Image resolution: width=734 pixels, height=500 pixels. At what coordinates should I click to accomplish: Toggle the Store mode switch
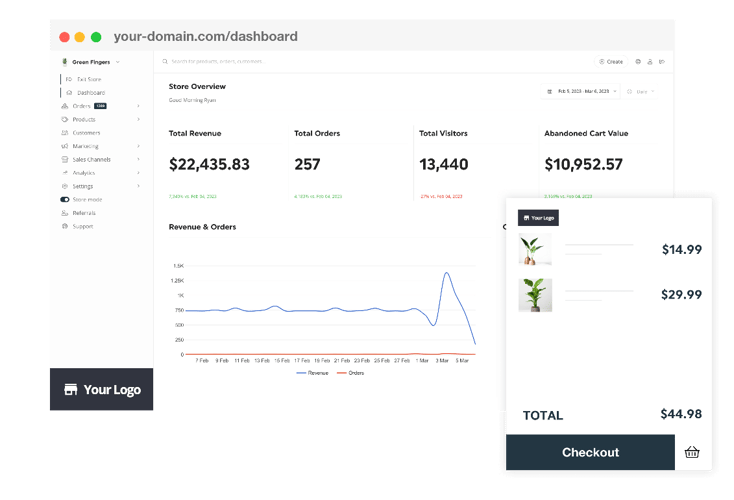(x=65, y=200)
